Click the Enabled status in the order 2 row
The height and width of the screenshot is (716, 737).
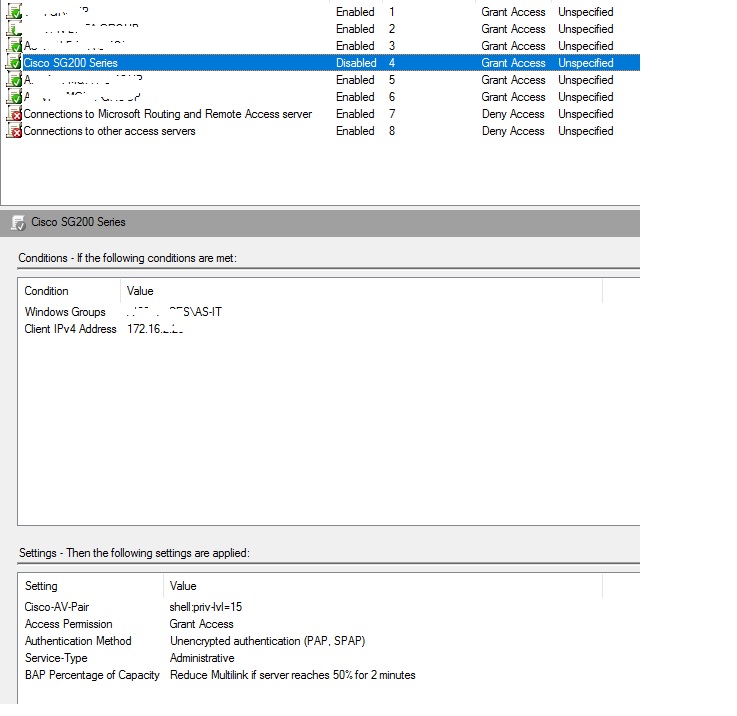click(x=355, y=29)
